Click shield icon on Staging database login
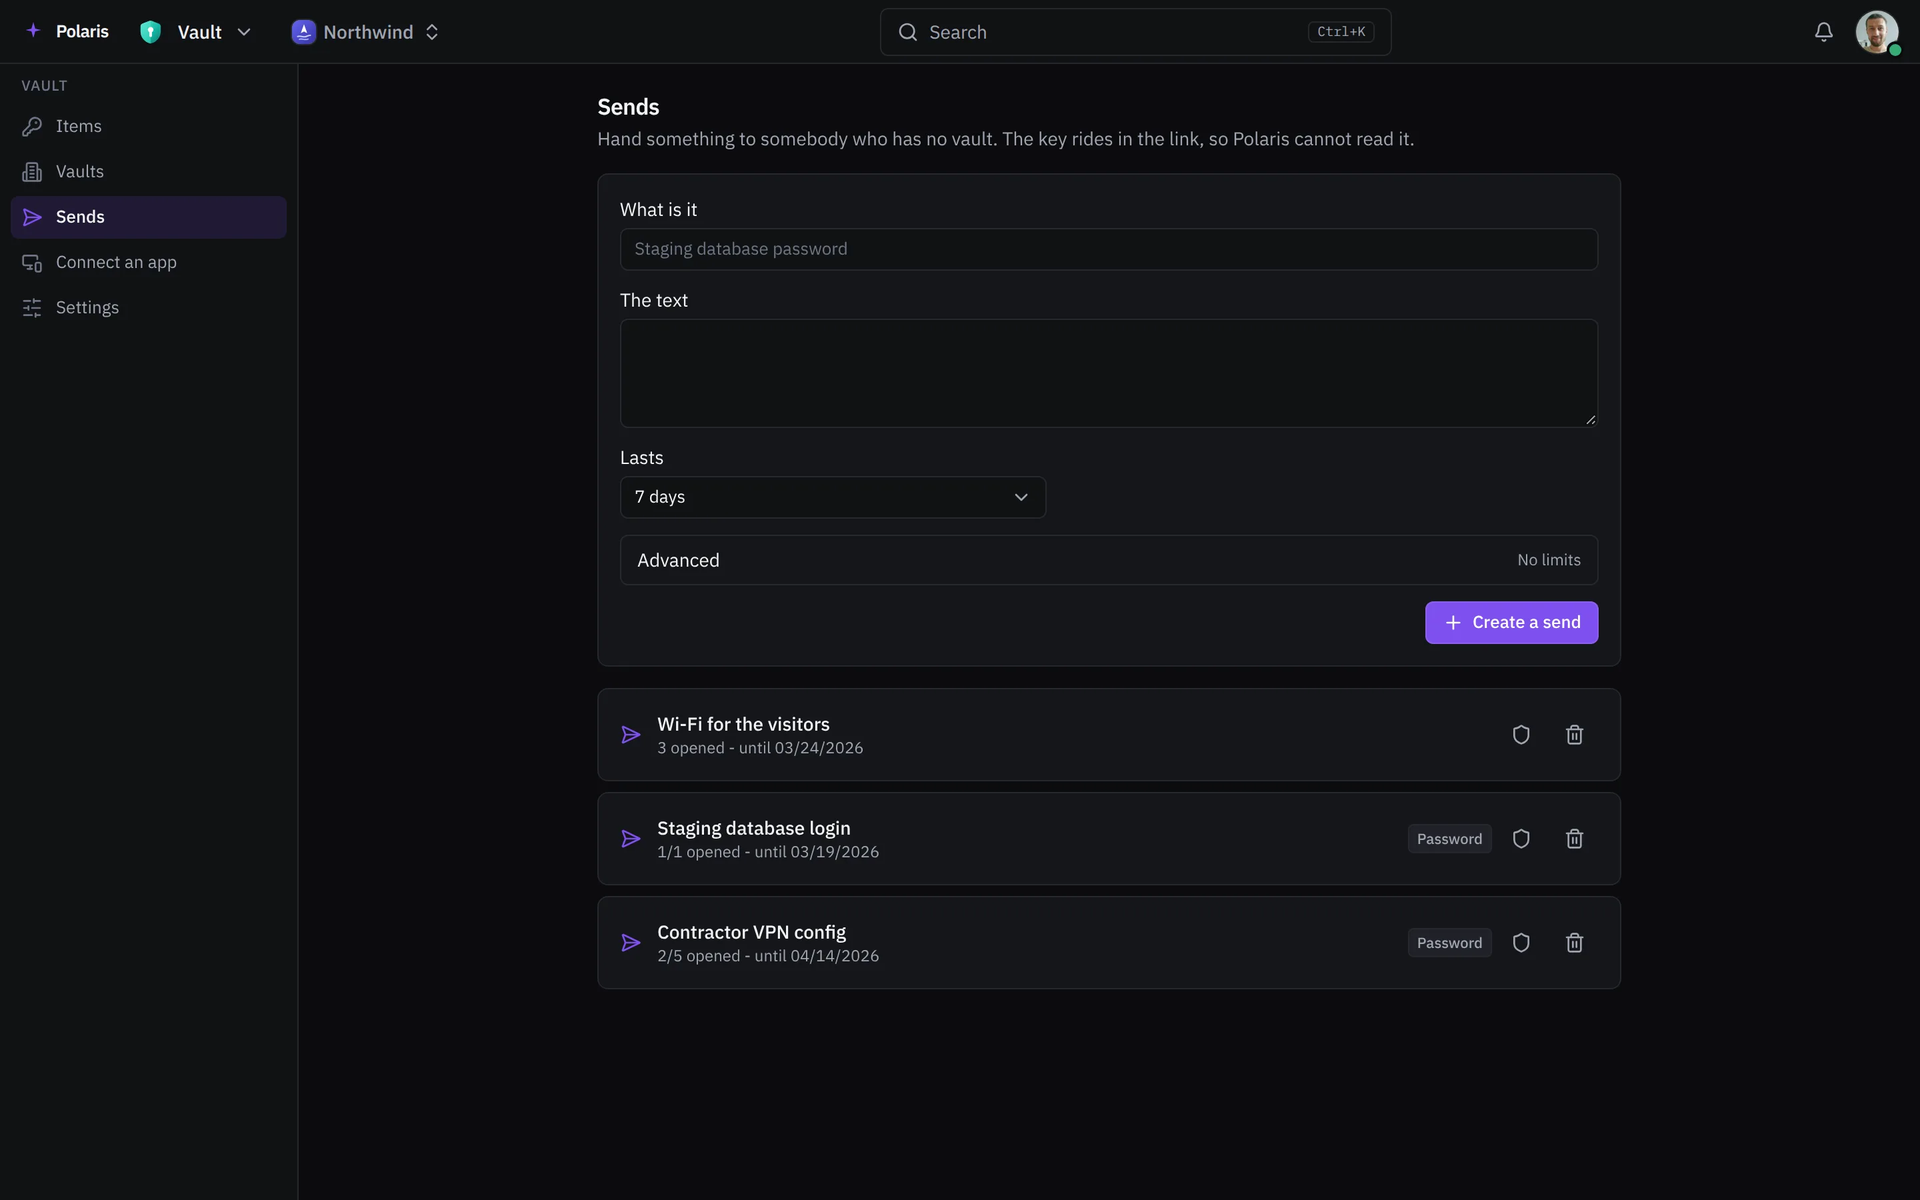The width and height of the screenshot is (1920, 1200). tap(1521, 839)
